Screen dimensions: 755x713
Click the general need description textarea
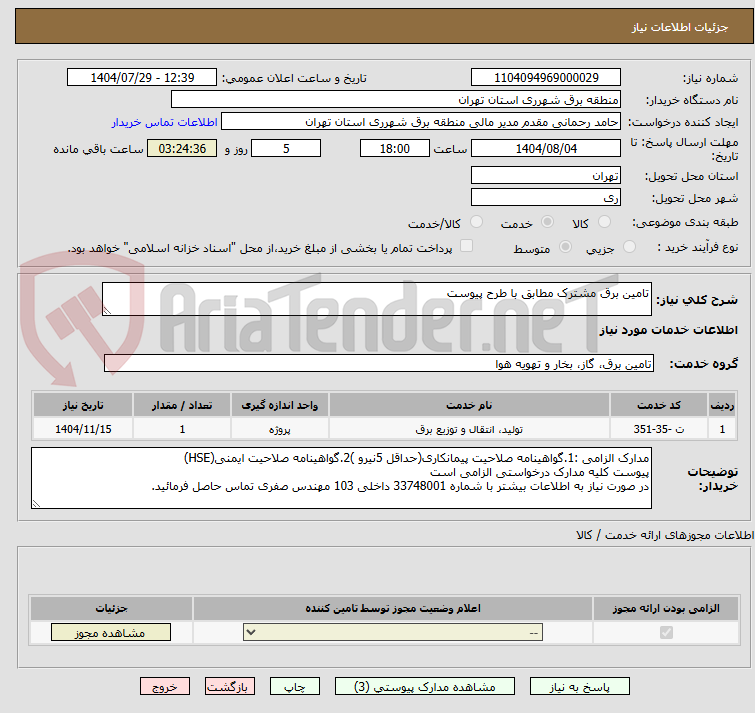(377, 299)
